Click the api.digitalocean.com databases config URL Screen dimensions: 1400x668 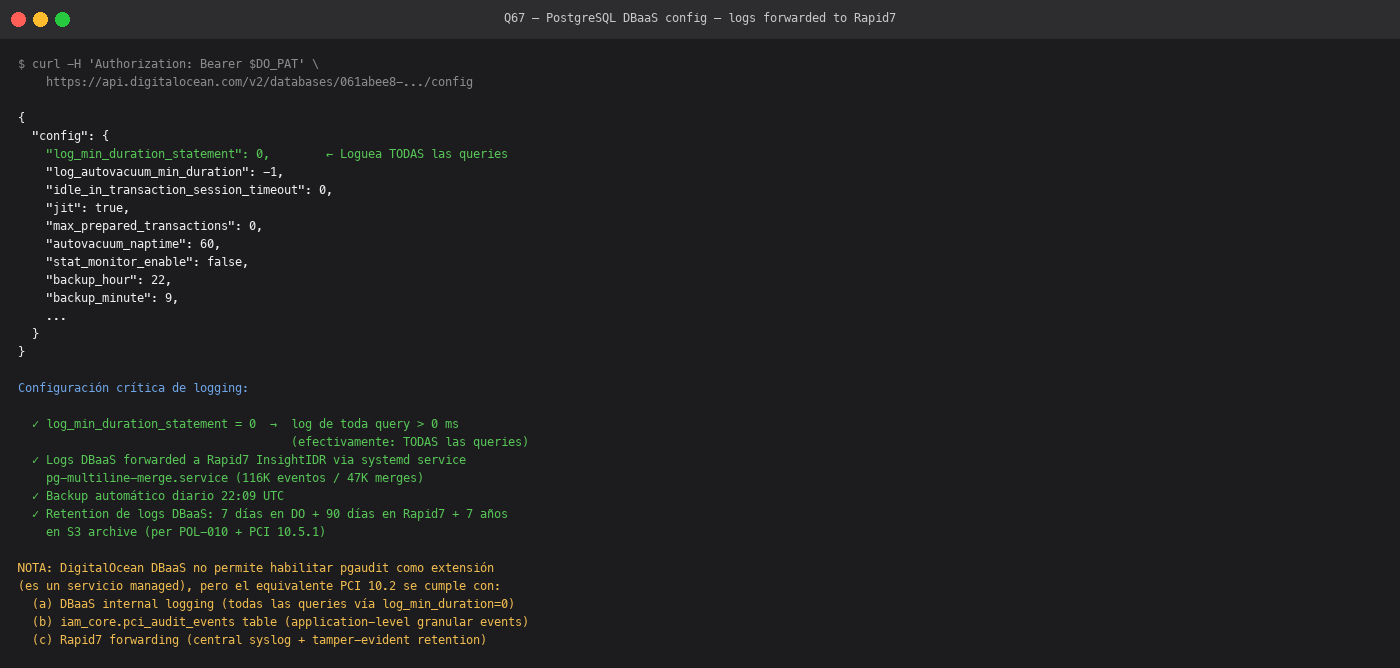259,82
